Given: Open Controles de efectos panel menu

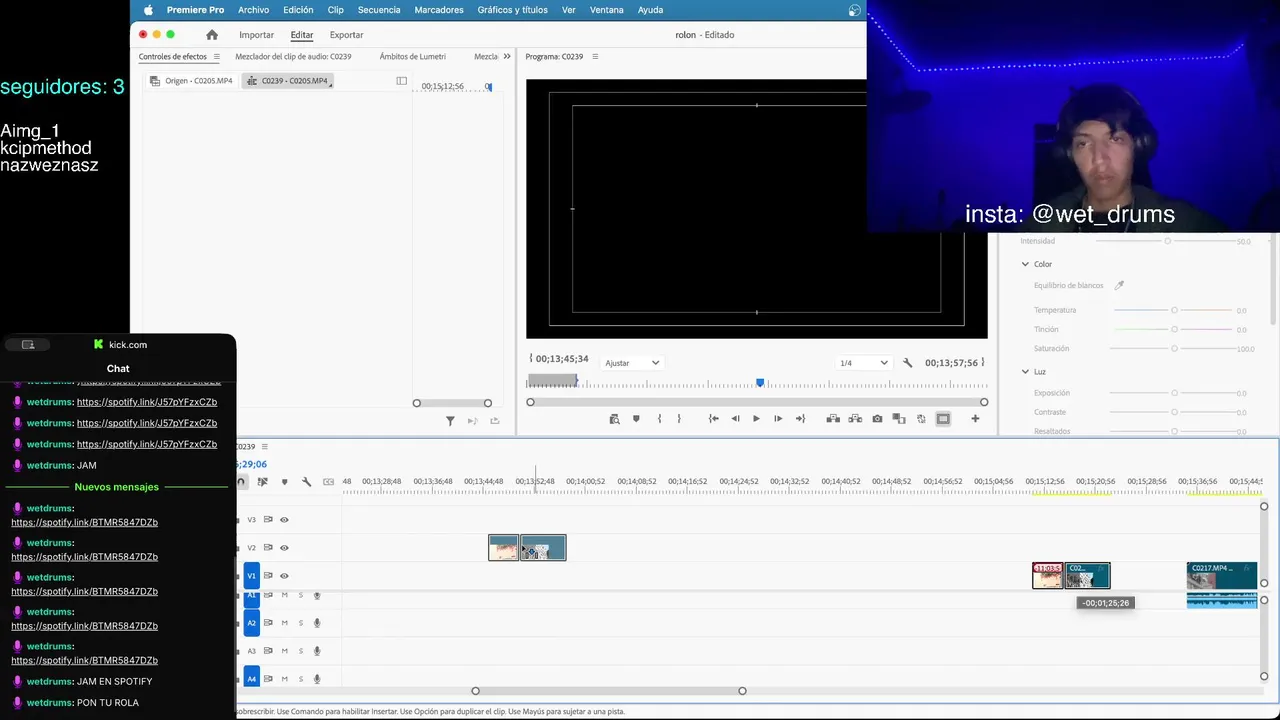Looking at the screenshot, I should coord(216,57).
